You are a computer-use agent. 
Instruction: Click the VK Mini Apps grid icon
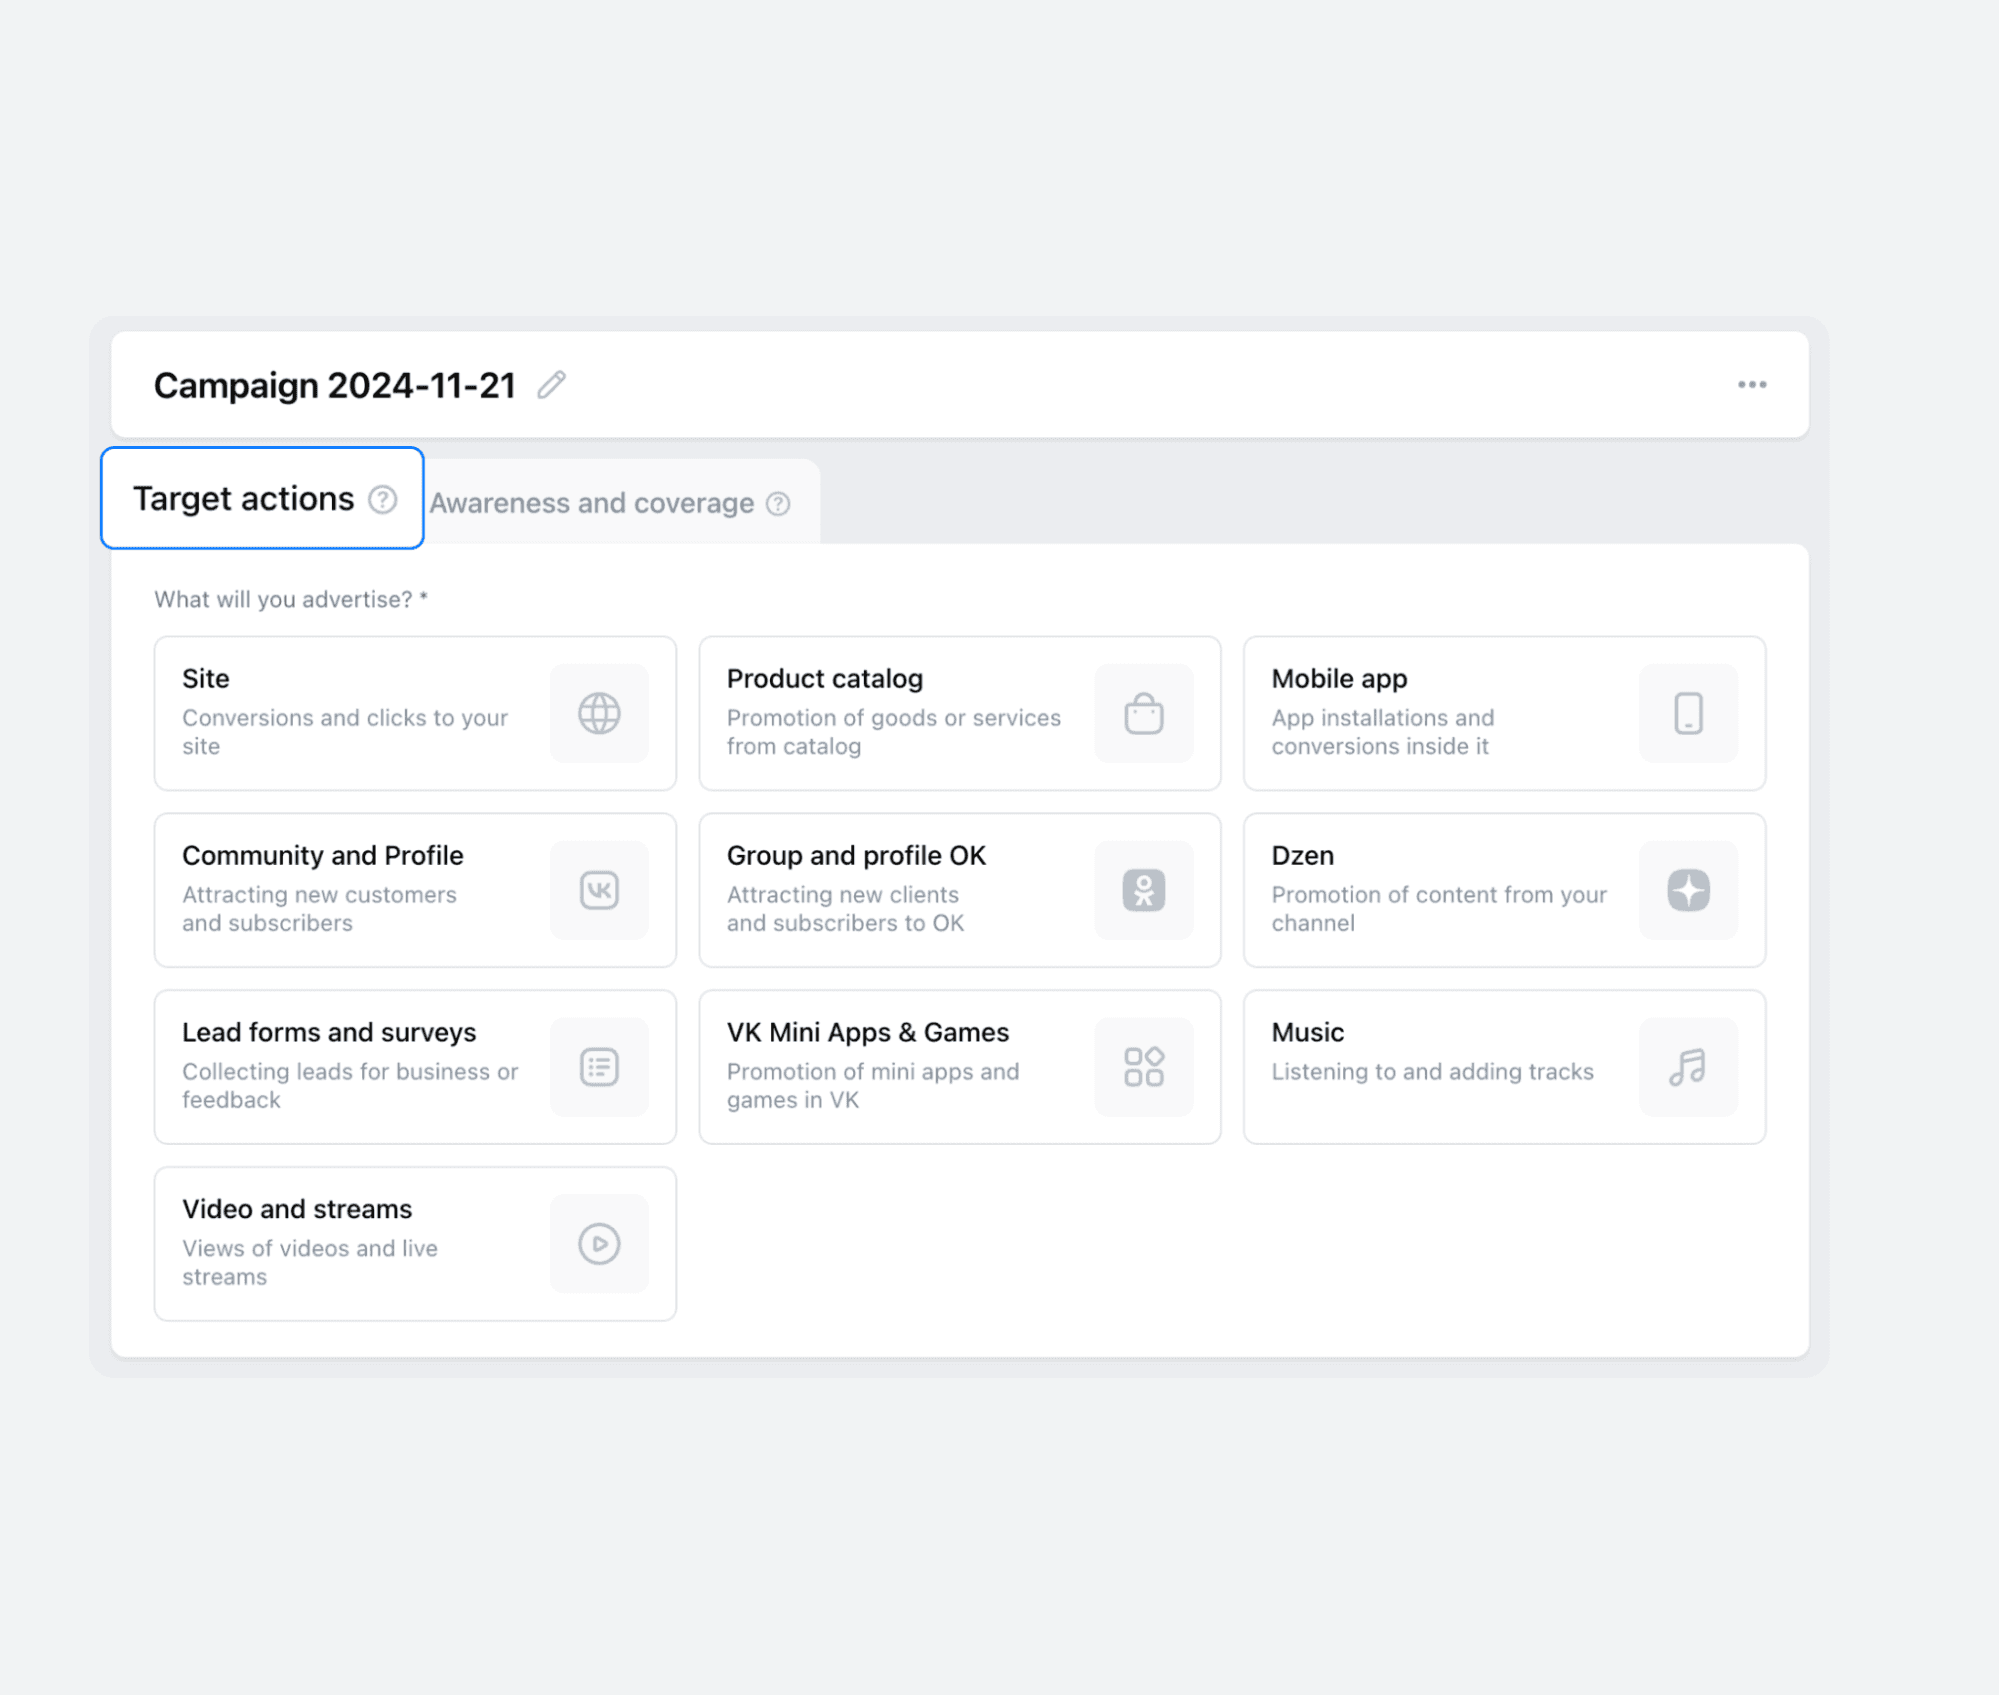coord(1143,1067)
